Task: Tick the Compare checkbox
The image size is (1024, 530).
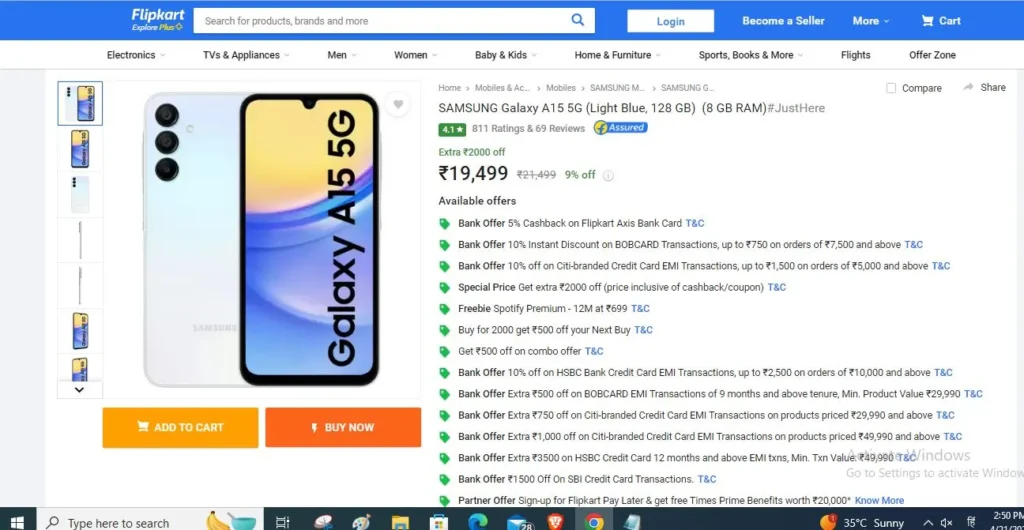Action: 891,88
